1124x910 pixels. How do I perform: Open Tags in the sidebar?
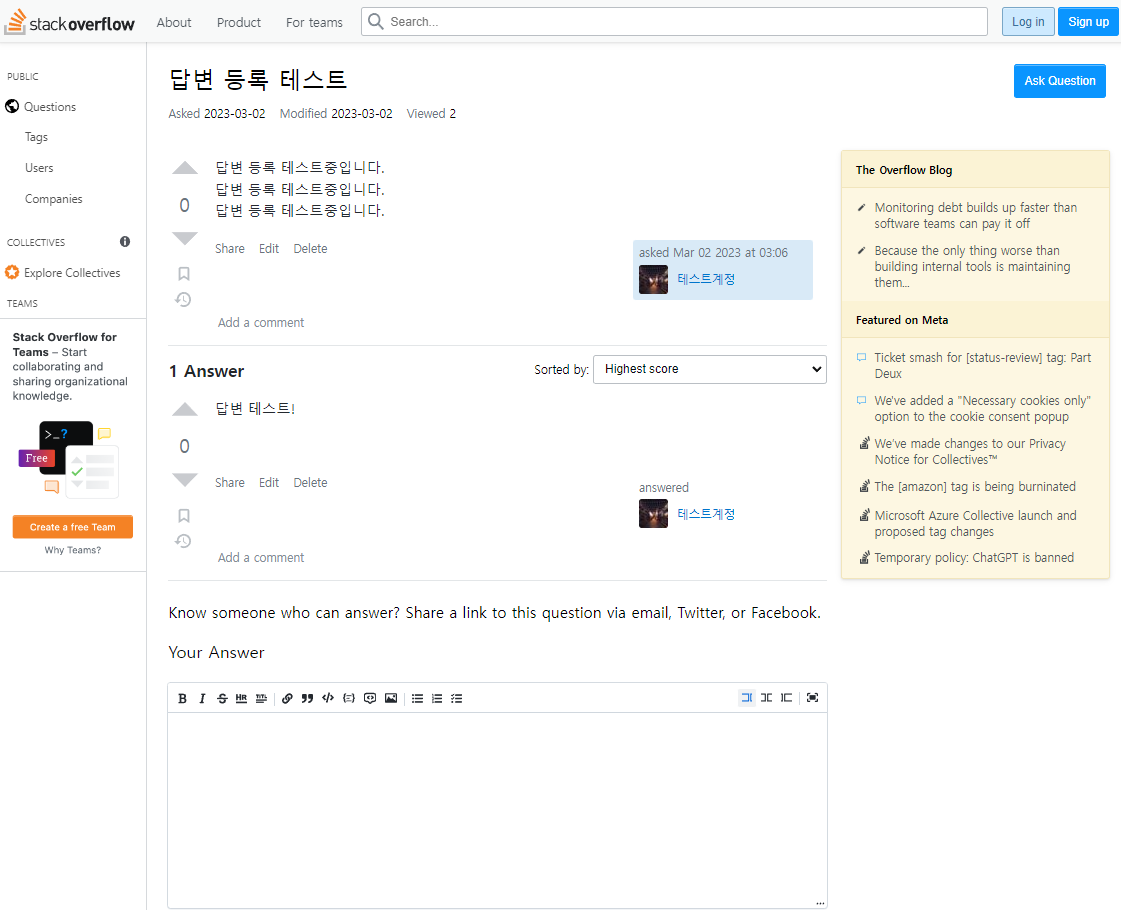(x=37, y=137)
